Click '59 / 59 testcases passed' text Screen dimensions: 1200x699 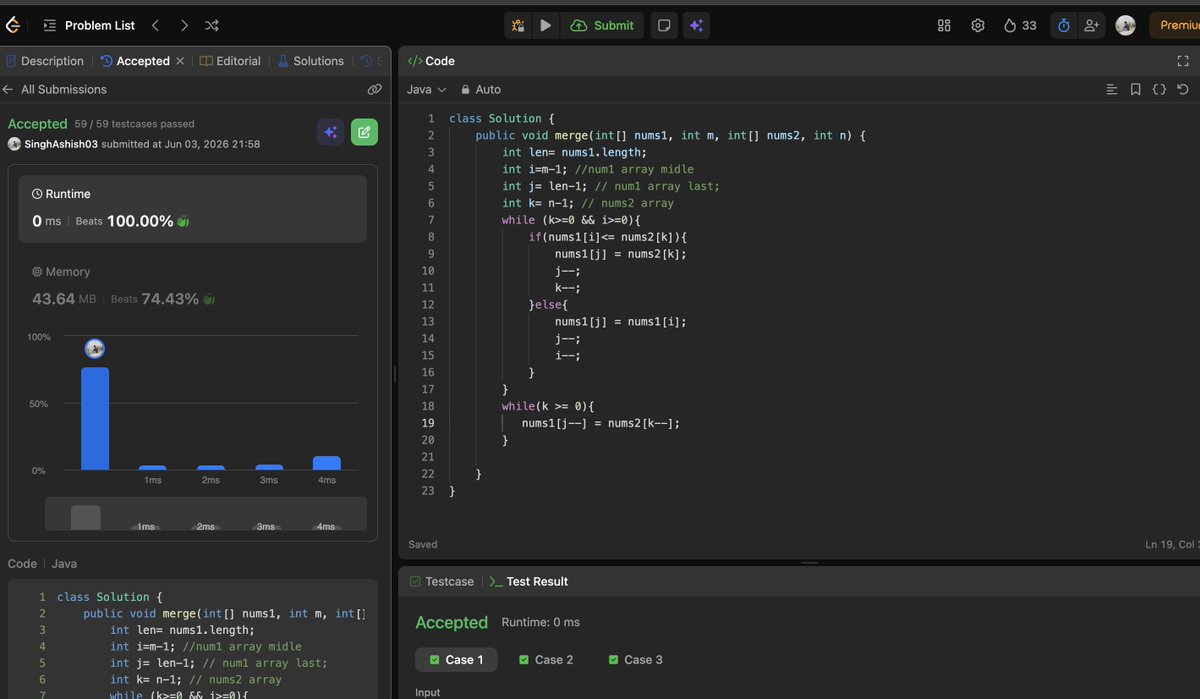coord(134,124)
